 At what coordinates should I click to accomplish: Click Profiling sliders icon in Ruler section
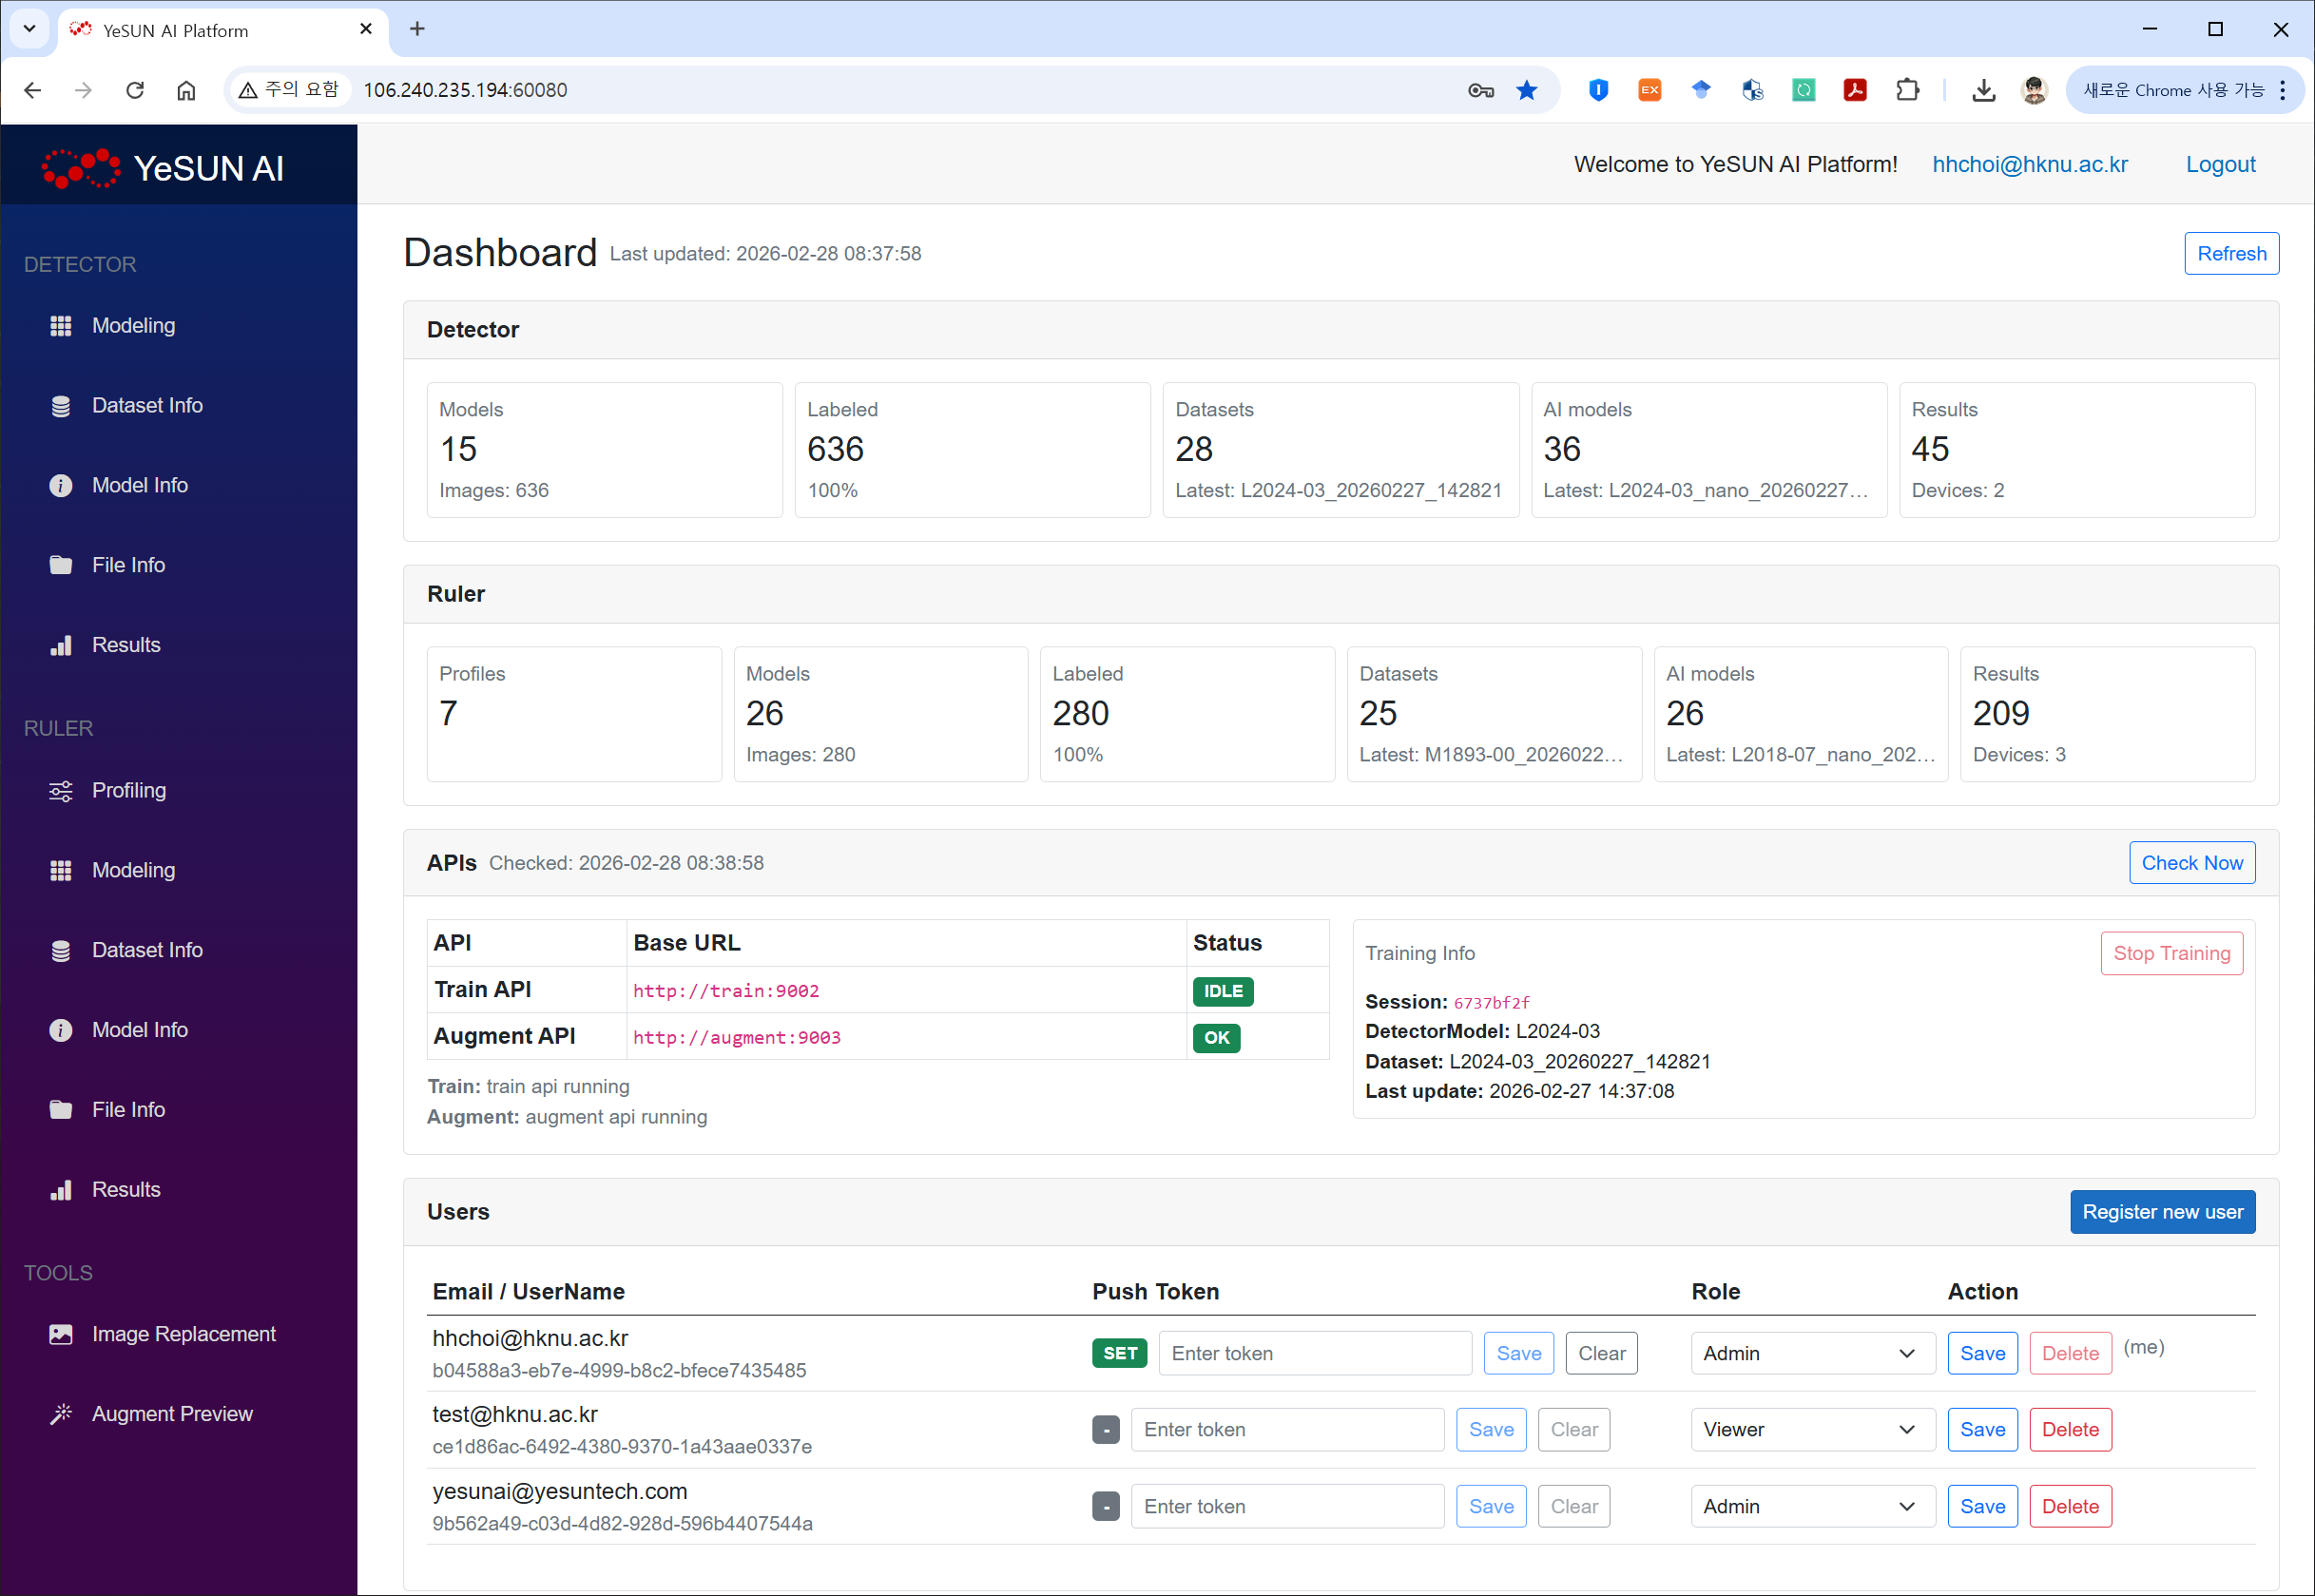click(61, 791)
